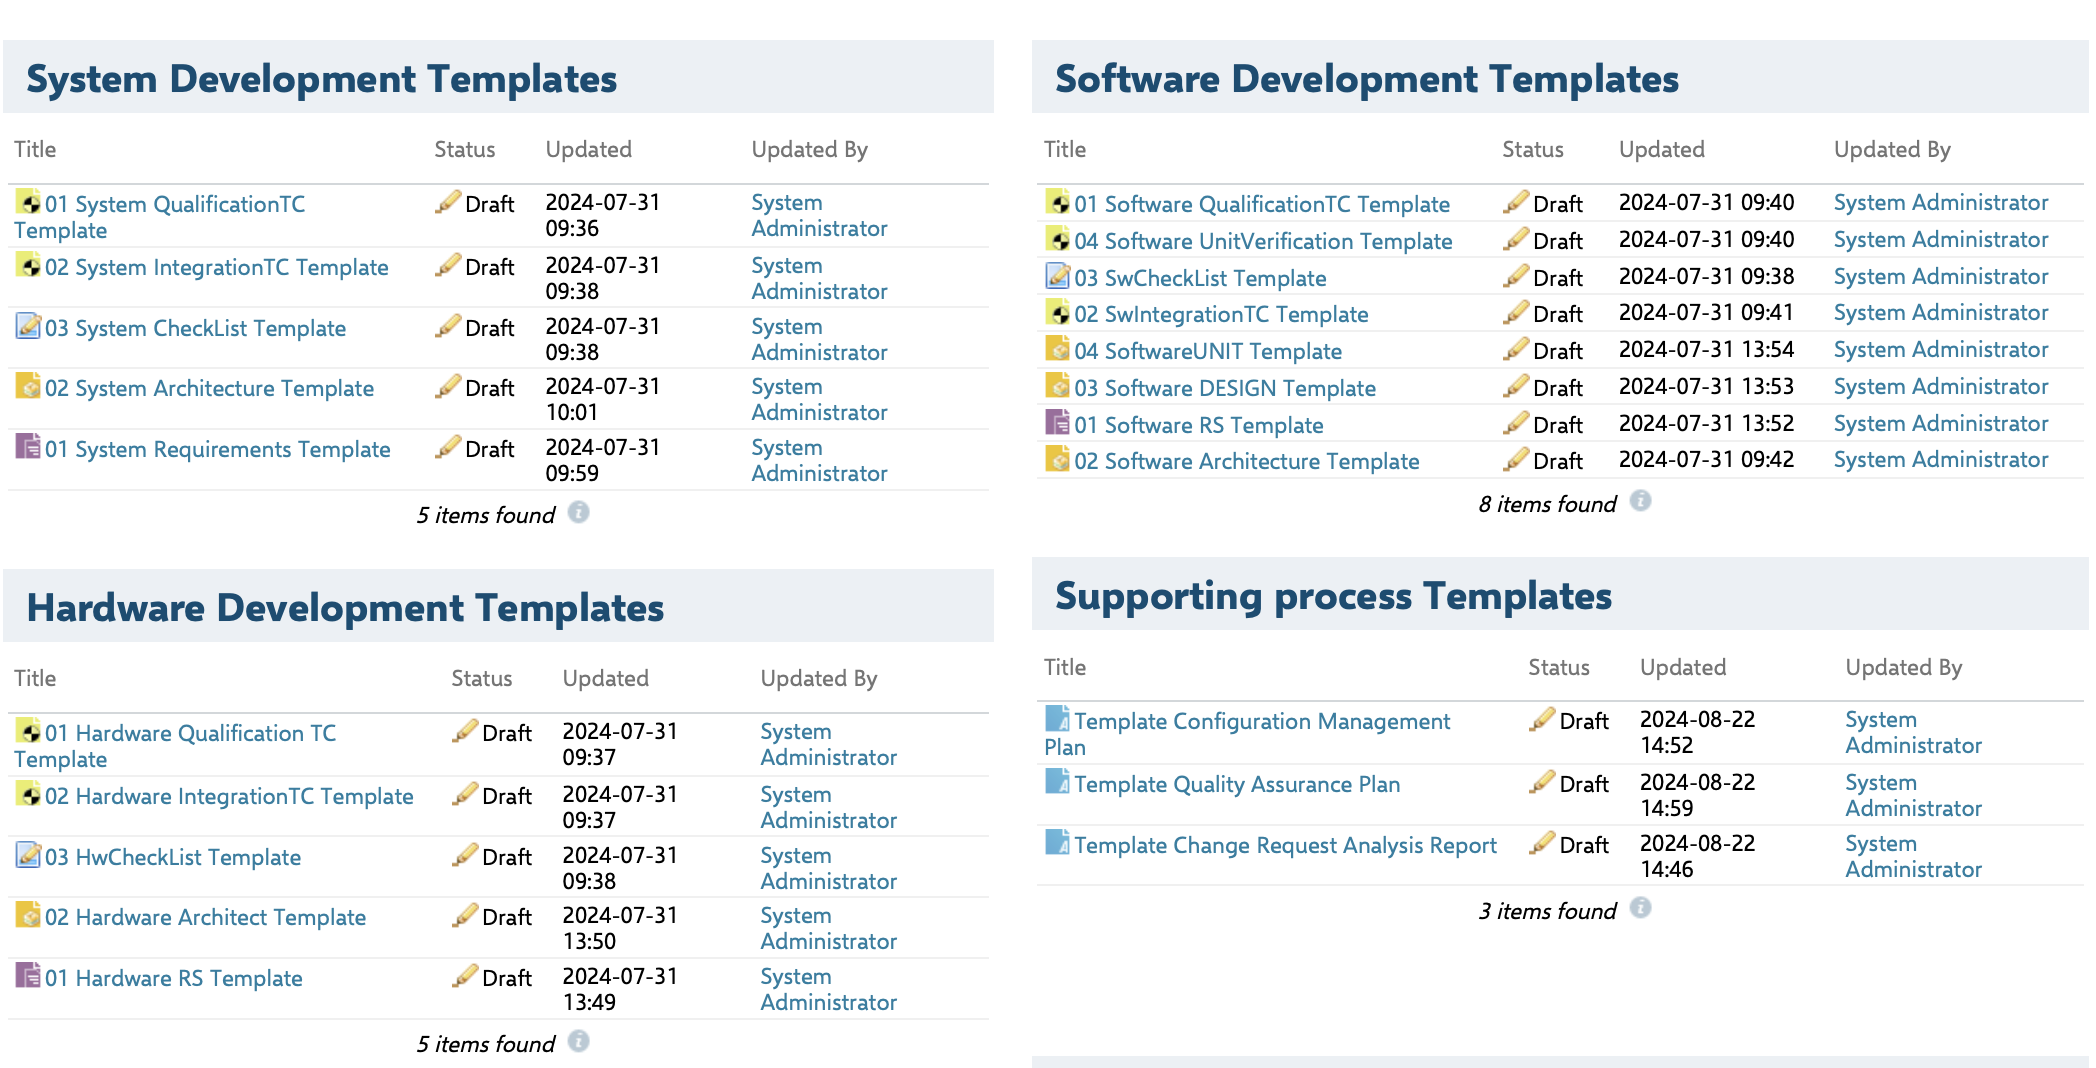Open 02 Hardware Architect Template
The width and height of the screenshot is (2096, 1068).
click(x=205, y=917)
